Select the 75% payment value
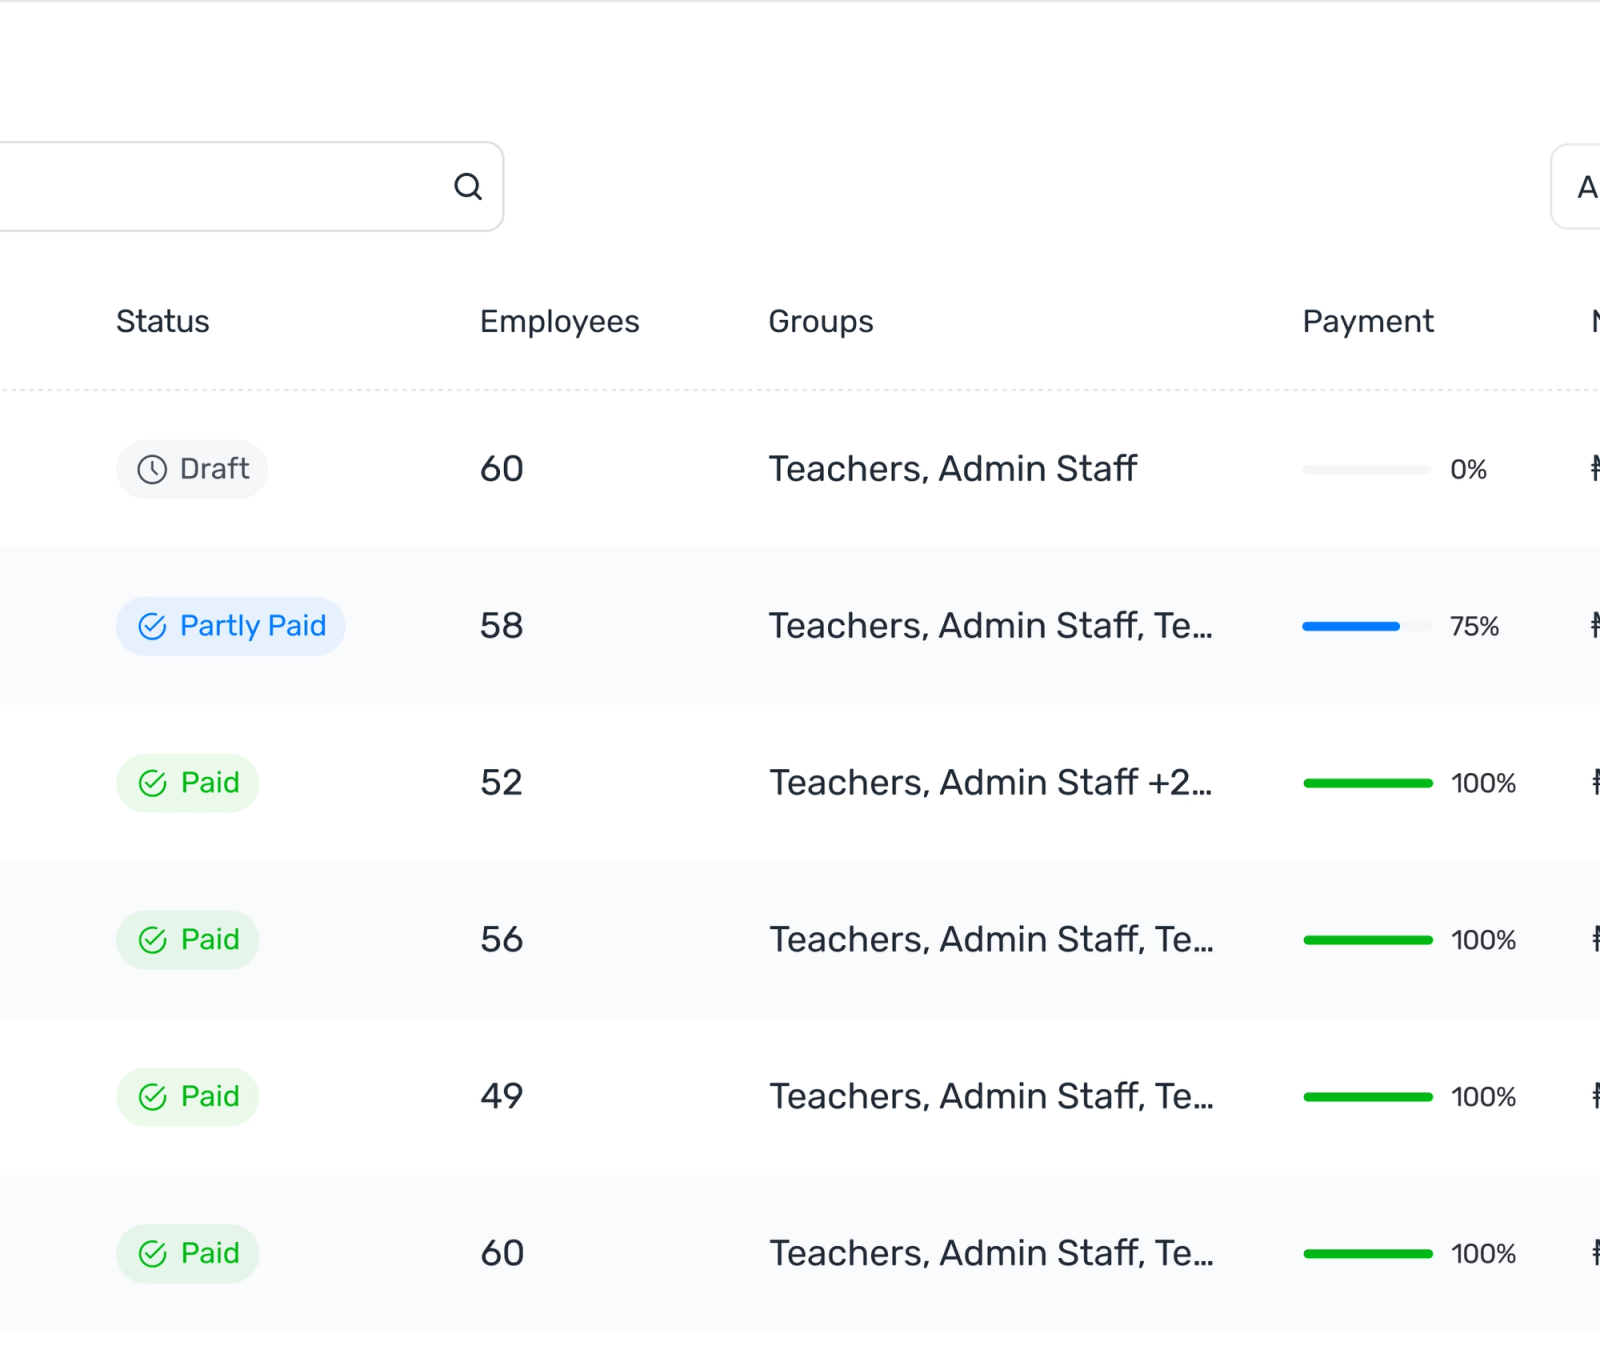 click(x=1475, y=627)
